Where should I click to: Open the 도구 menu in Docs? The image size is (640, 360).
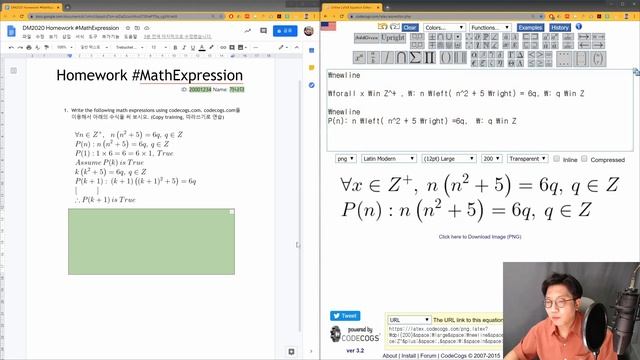pyautogui.click(x=93, y=37)
